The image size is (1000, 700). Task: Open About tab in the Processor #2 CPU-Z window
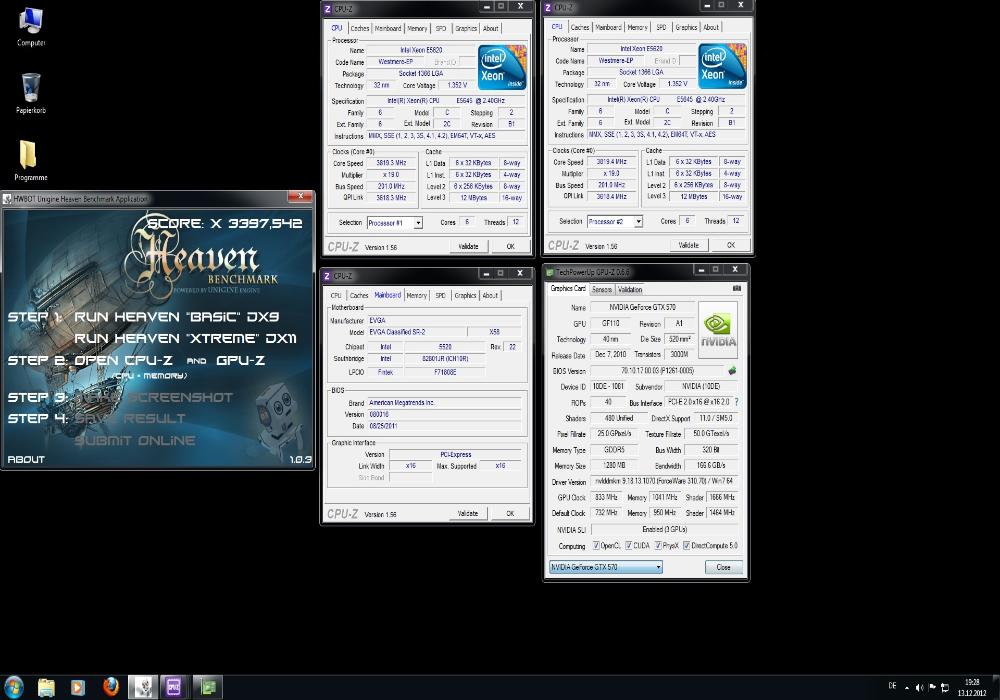click(710, 27)
